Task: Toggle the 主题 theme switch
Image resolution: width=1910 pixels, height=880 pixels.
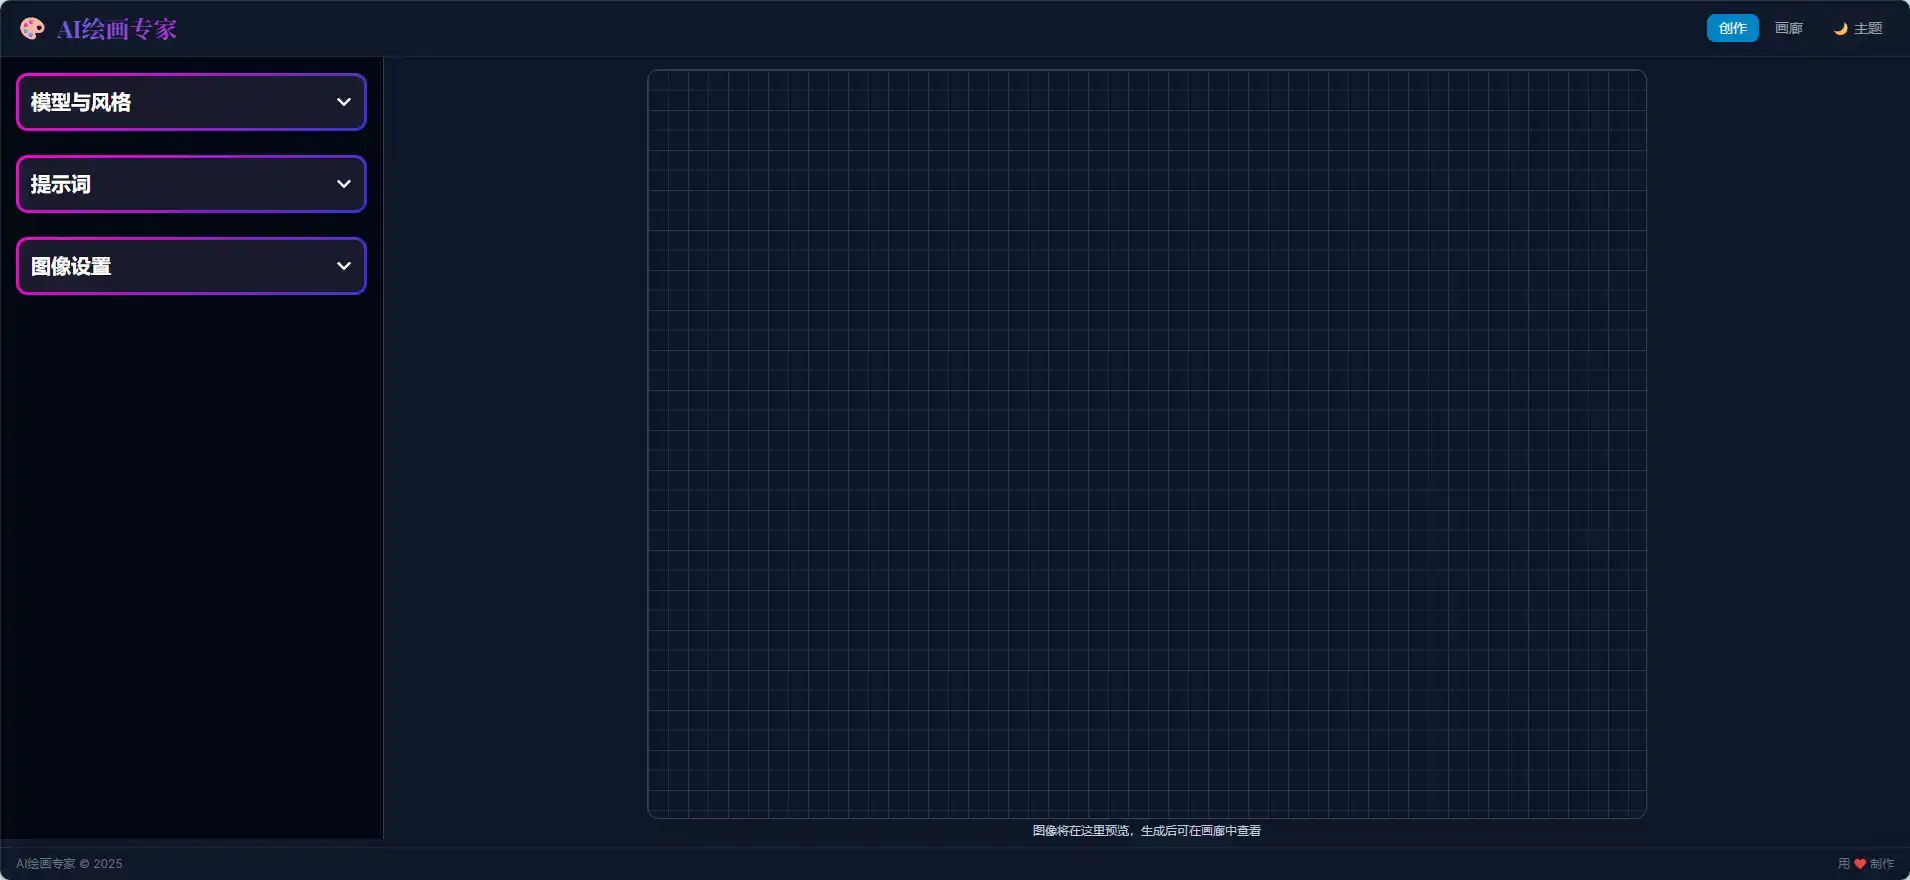Action: tap(1857, 28)
